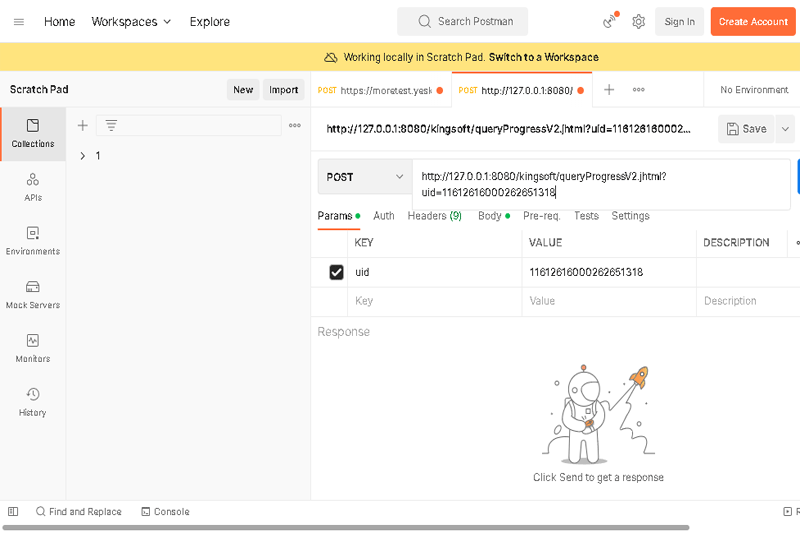Show Monitors in the sidebar

click(33, 348)
